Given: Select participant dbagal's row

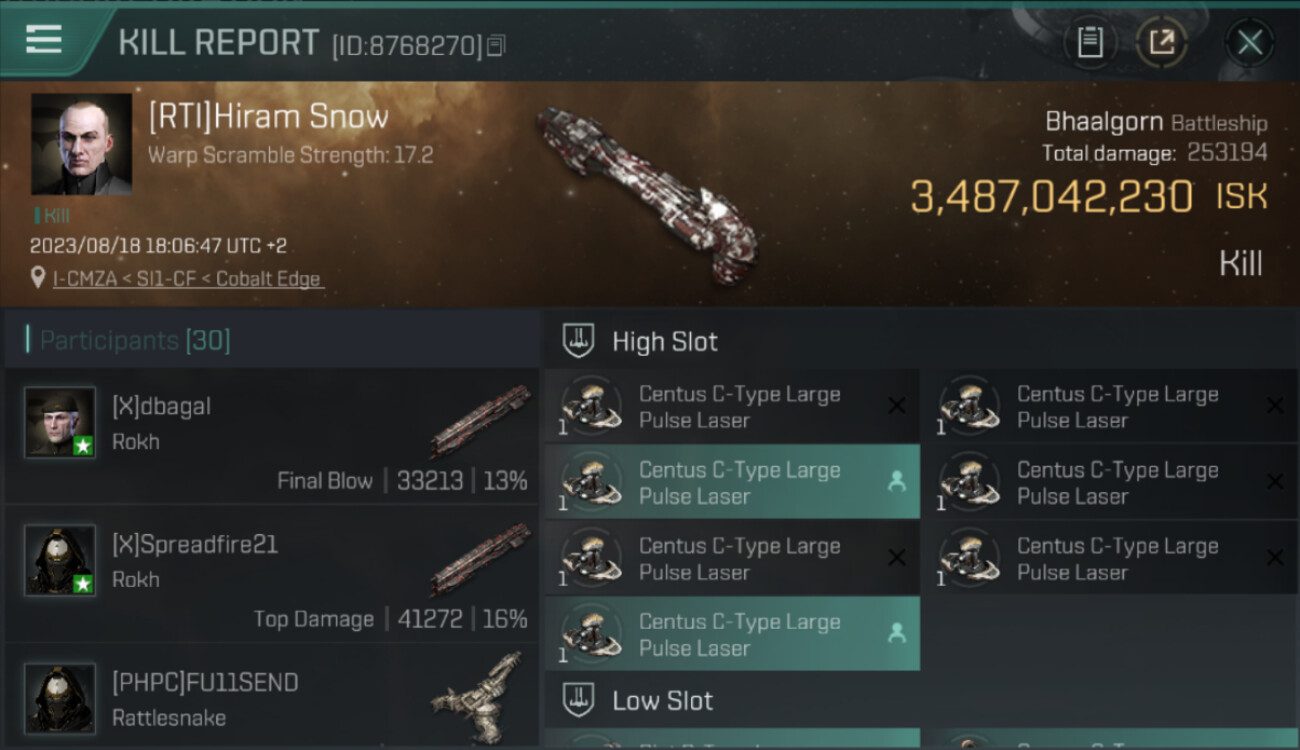Looking at the screenshot, I should (x=272, y=436).
